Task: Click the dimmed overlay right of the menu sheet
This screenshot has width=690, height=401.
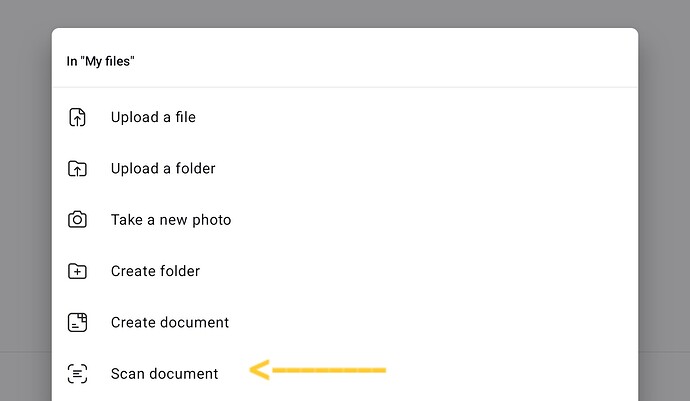Action: click(x=664, y=200)
